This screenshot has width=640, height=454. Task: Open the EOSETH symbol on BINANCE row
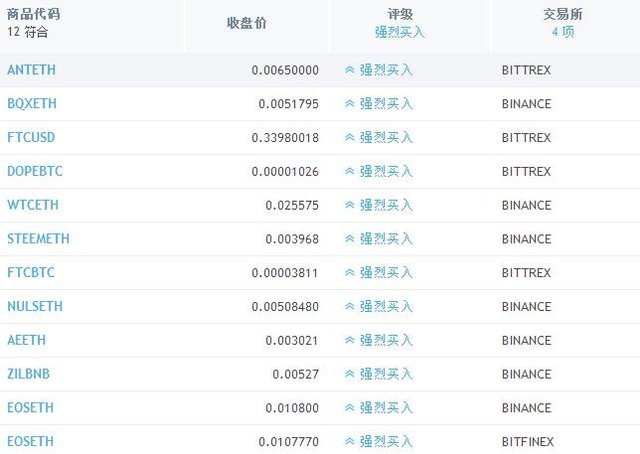[31, 408]
